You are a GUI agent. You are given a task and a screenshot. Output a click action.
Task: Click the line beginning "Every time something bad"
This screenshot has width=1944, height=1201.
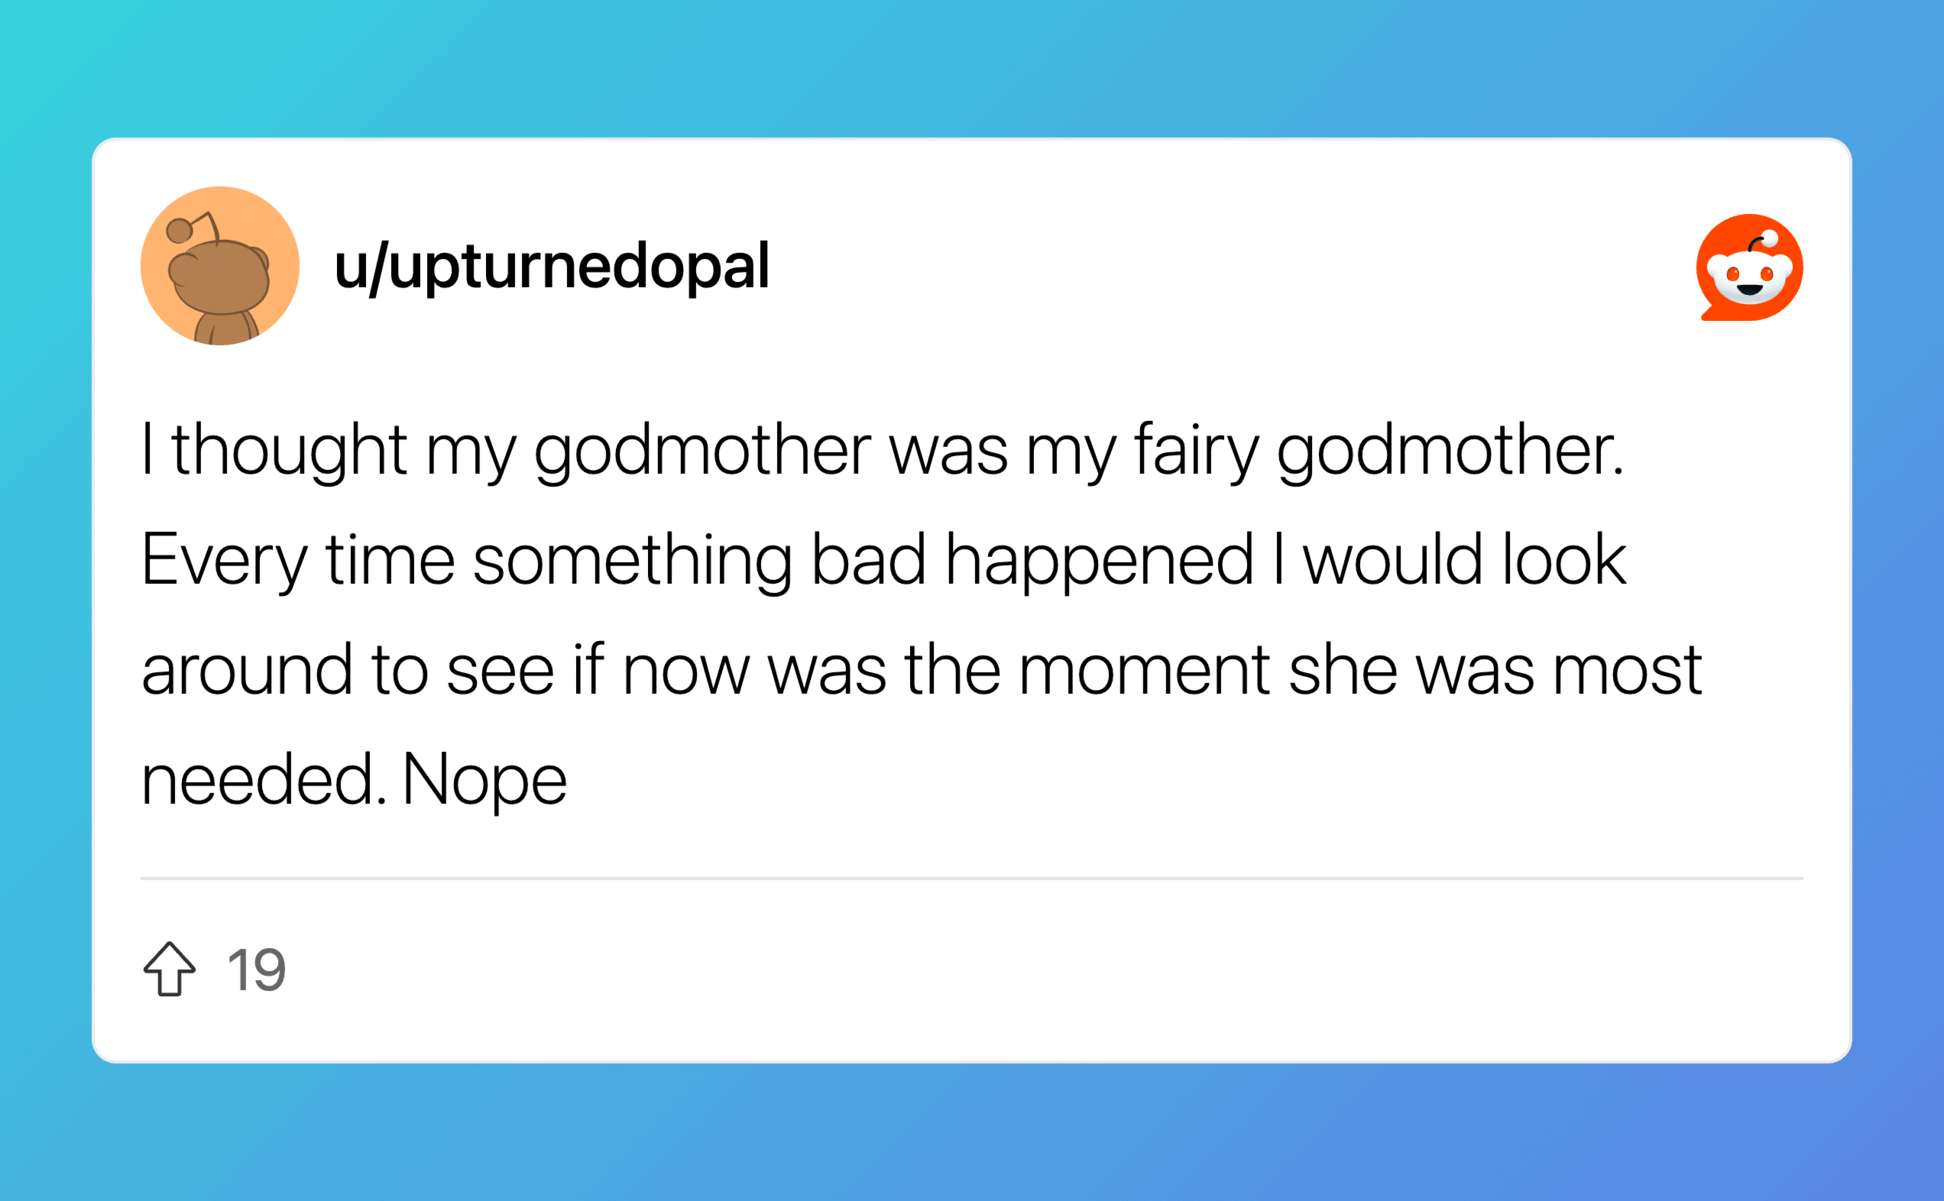882,559
